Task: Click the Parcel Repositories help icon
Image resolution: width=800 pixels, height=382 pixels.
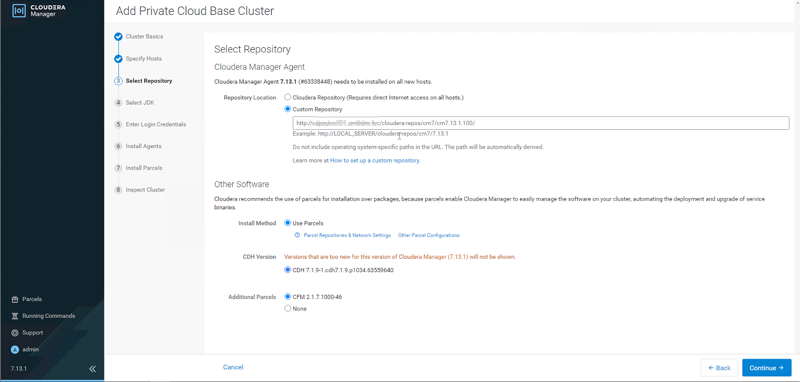Action: coord(297,236)
